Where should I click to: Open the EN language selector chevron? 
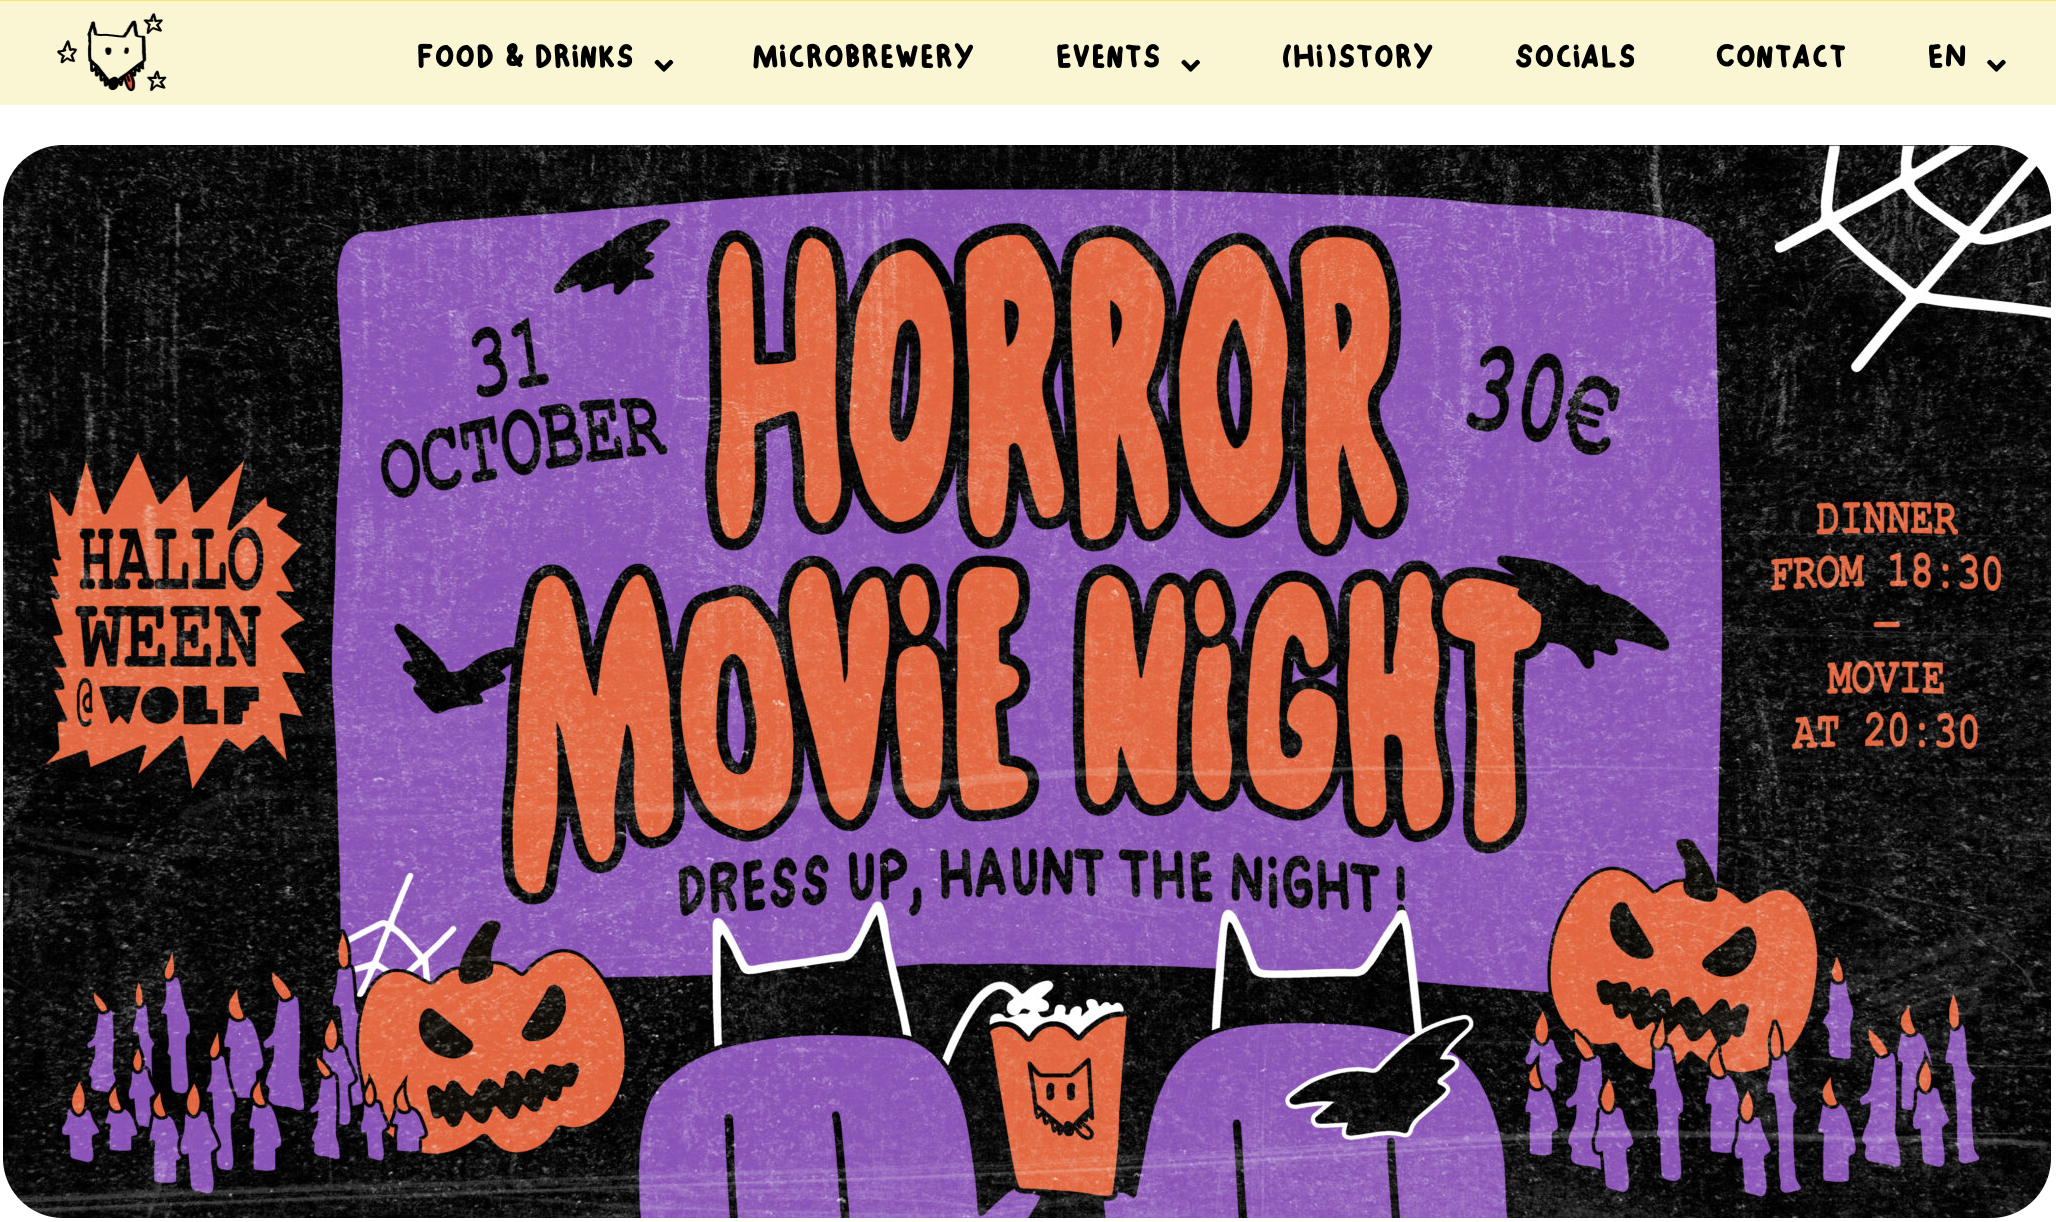[1996, 66]
